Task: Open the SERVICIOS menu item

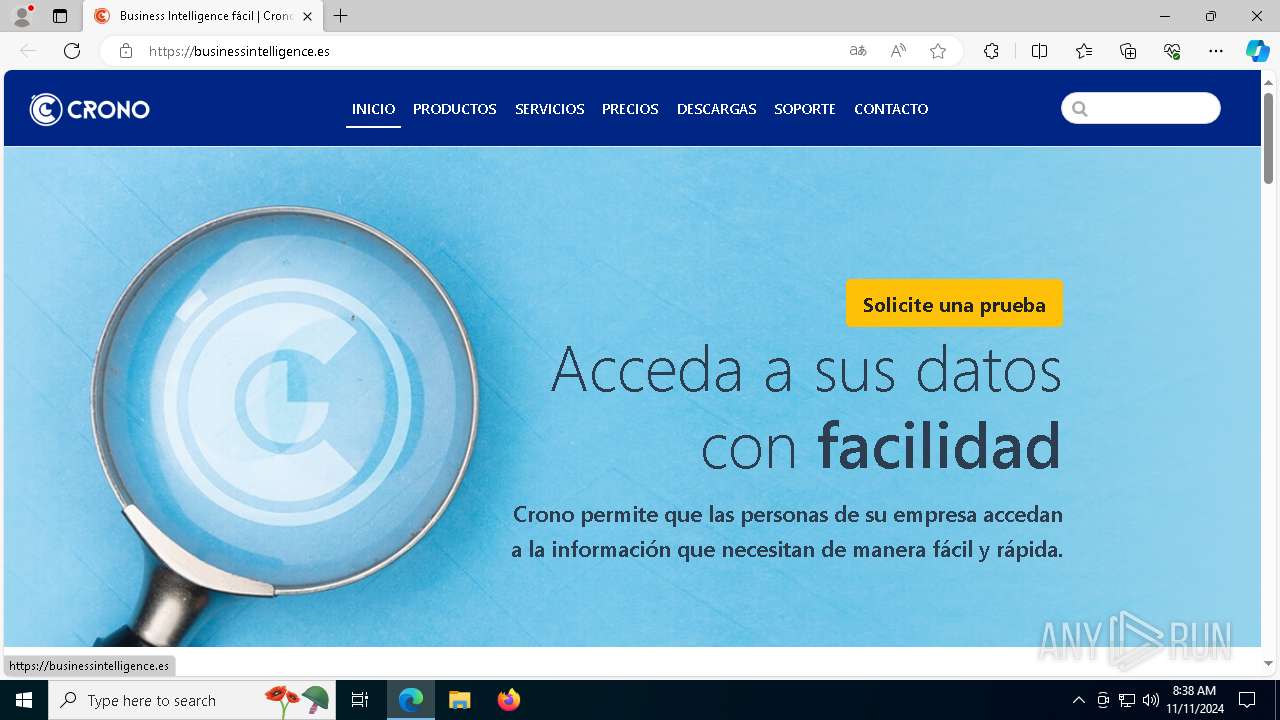Action: pos(550,109)
